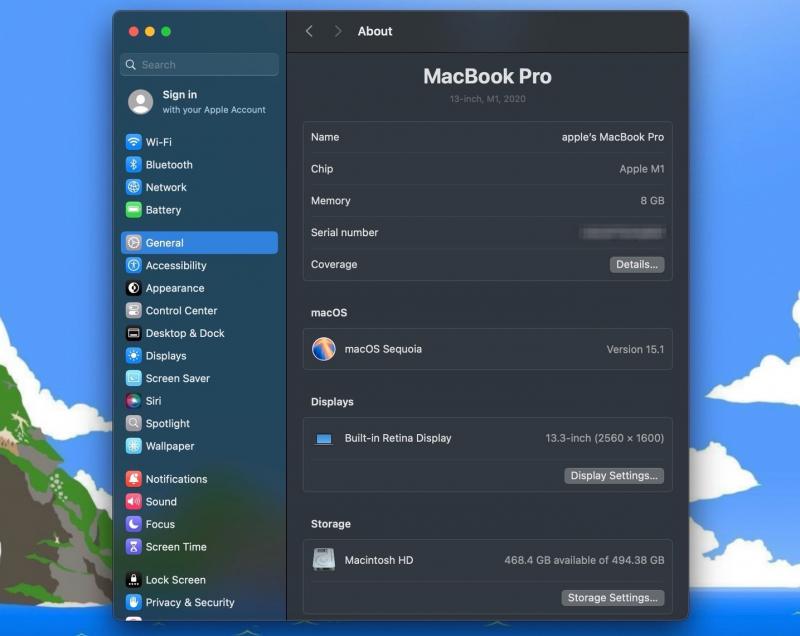Click the Screen Time hourglass icon
The image size is (800, 636).
[x=134, y=547]
